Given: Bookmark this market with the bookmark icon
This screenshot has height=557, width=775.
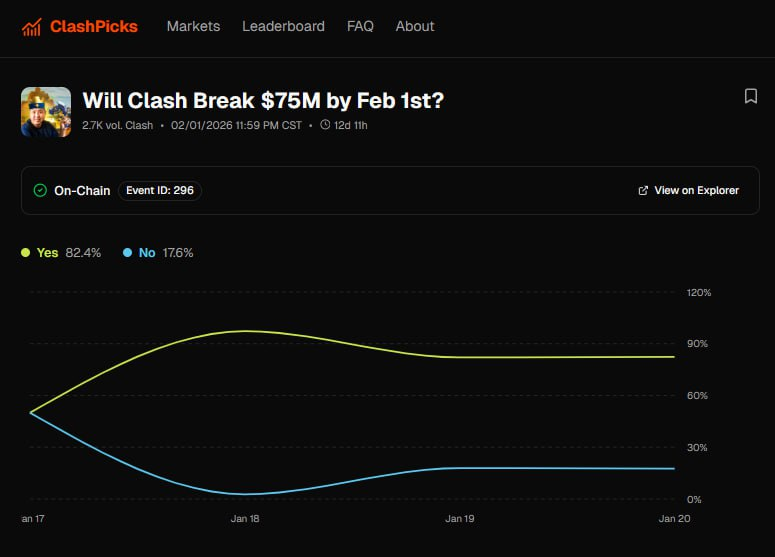Looking at the screenshot, I should coord(750,96).
